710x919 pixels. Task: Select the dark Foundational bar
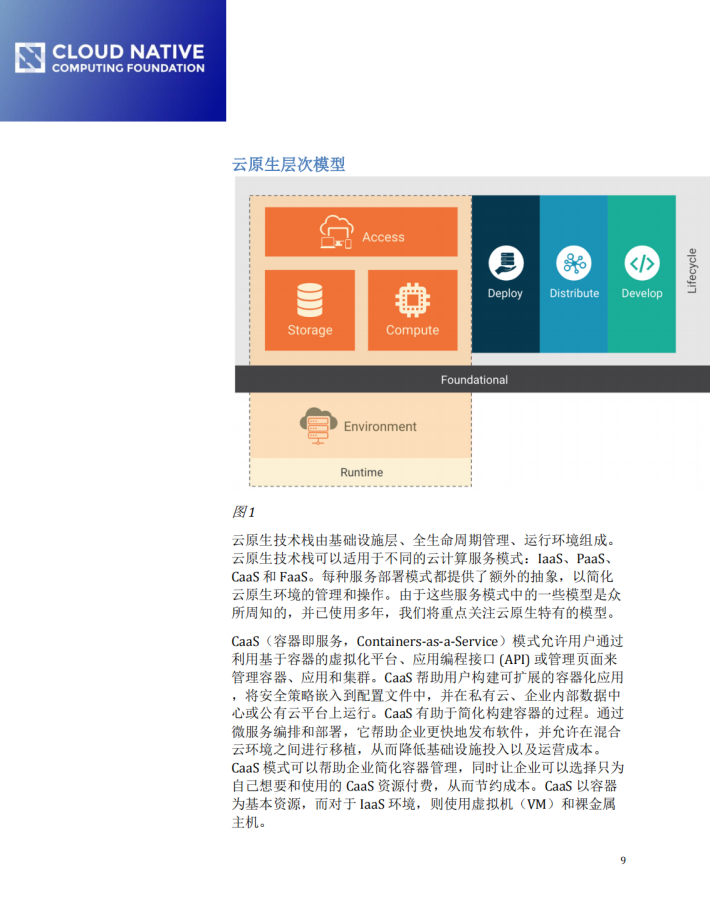[473, 379]
